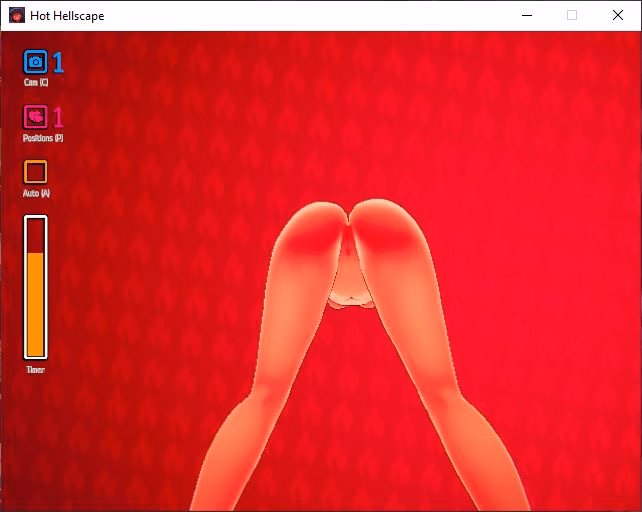This screenshot has height=512, width=642.
Task: Click the Hot Hellscape app icon in title bar
Action: click(17, 16)
